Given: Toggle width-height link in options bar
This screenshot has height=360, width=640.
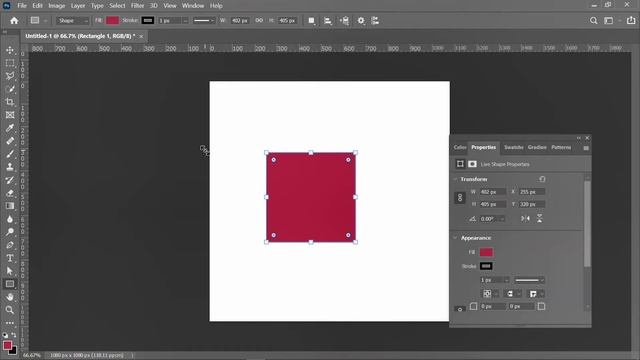Looking at the screenshot, I should coord(259,20).
